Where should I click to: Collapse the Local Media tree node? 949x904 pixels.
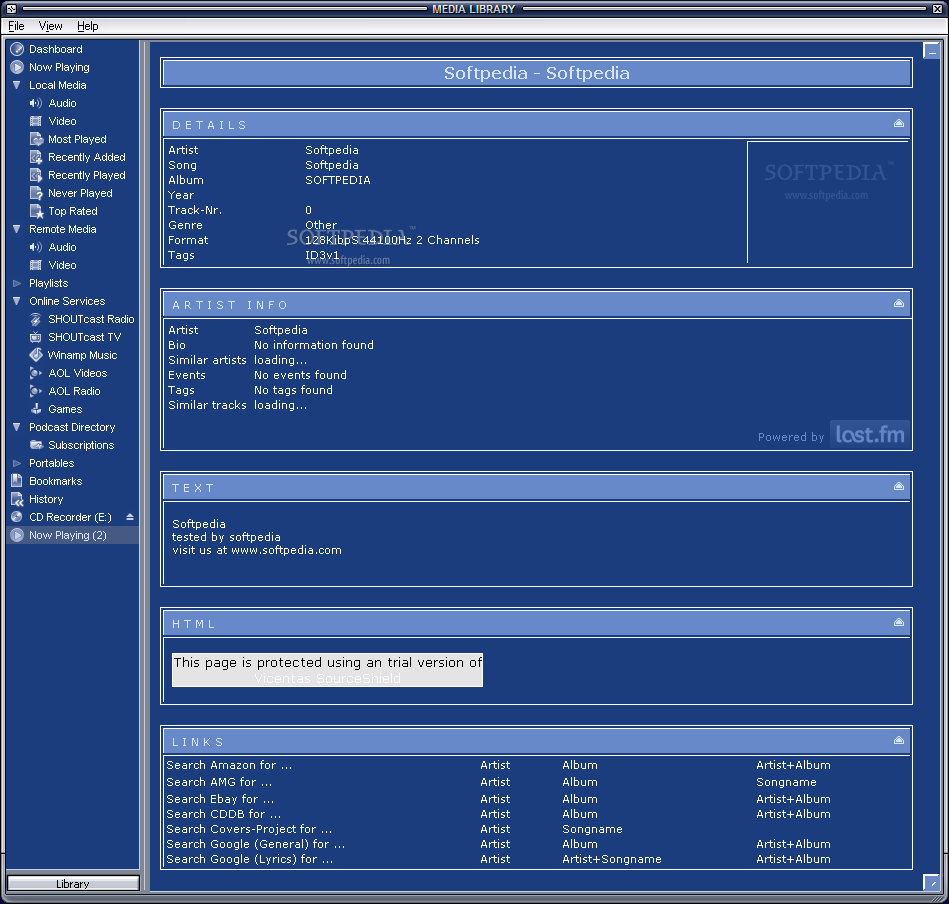[x=17, y=85]
